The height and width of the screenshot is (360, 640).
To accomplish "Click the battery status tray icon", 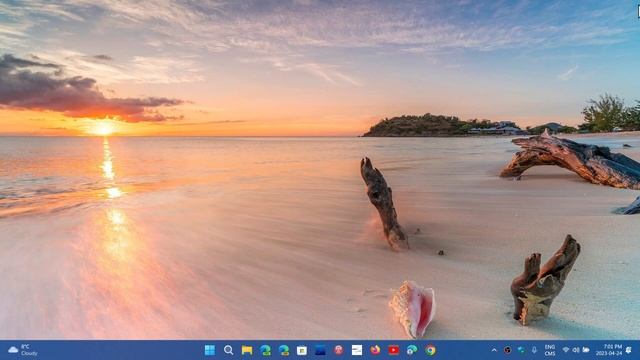I will coord(586,350).
